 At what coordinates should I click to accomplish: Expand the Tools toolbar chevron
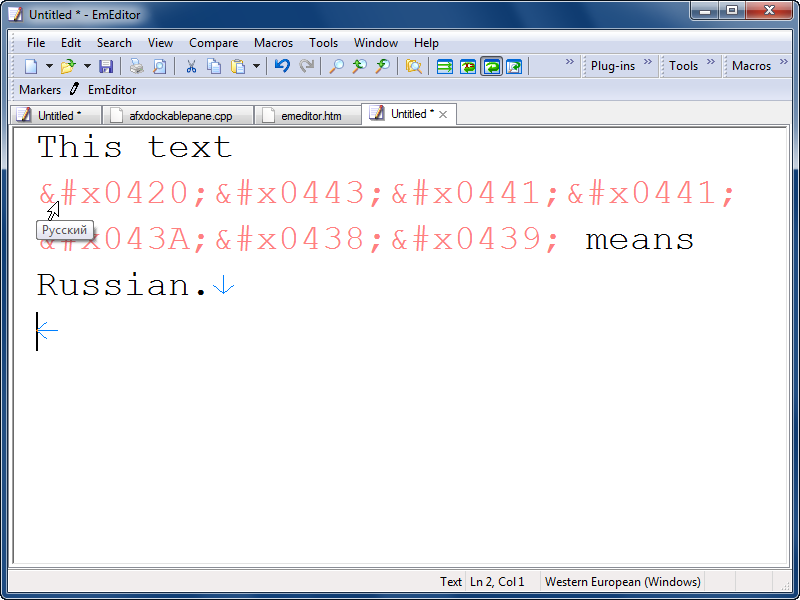point(710,62)
